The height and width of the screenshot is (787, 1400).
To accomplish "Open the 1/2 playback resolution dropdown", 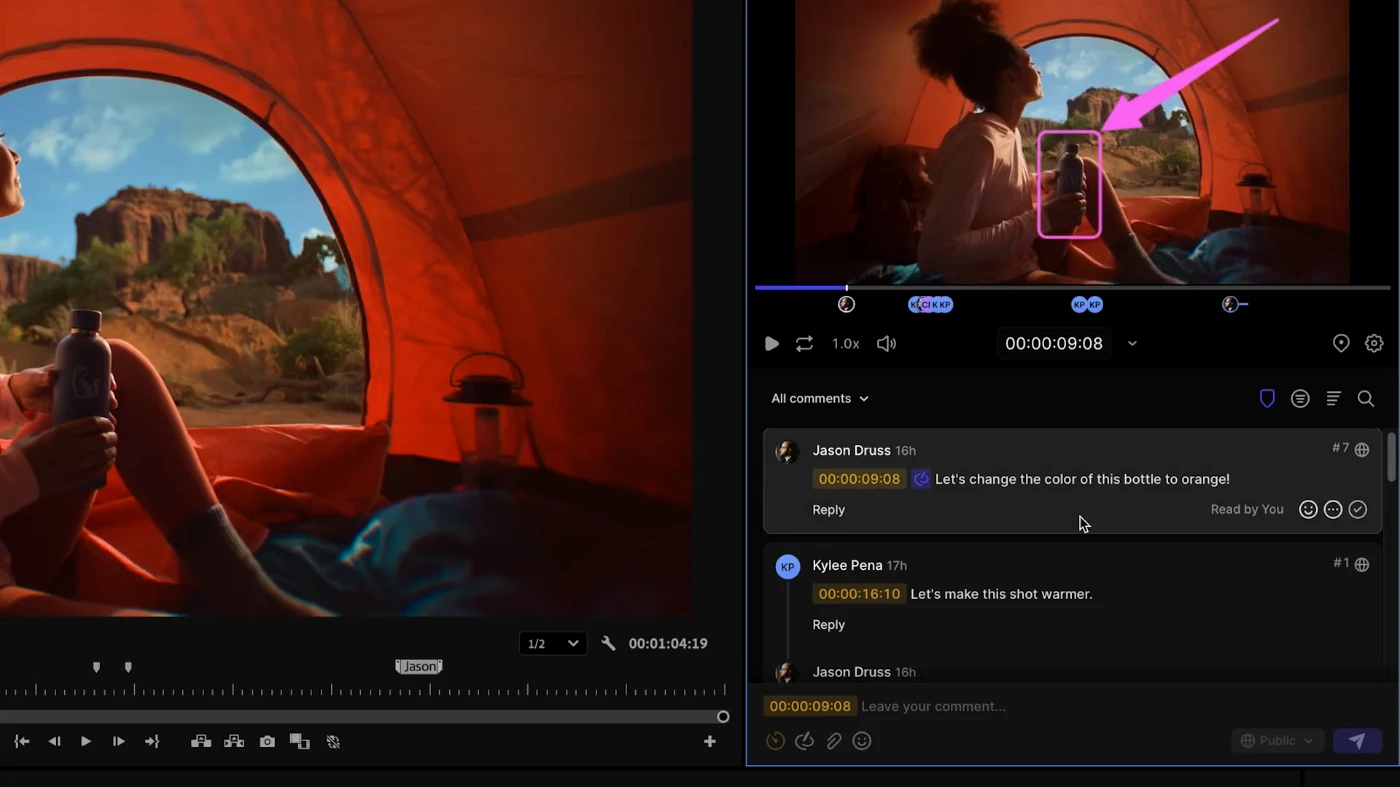I will coord(552,643).
